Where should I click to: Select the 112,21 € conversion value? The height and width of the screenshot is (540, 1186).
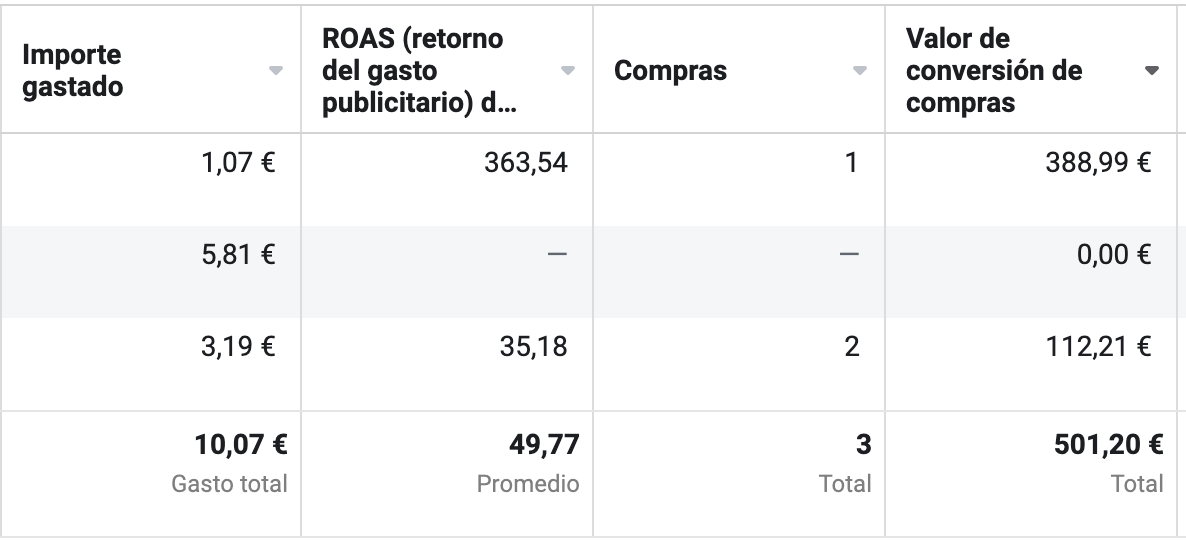(x=1098, y=346)
